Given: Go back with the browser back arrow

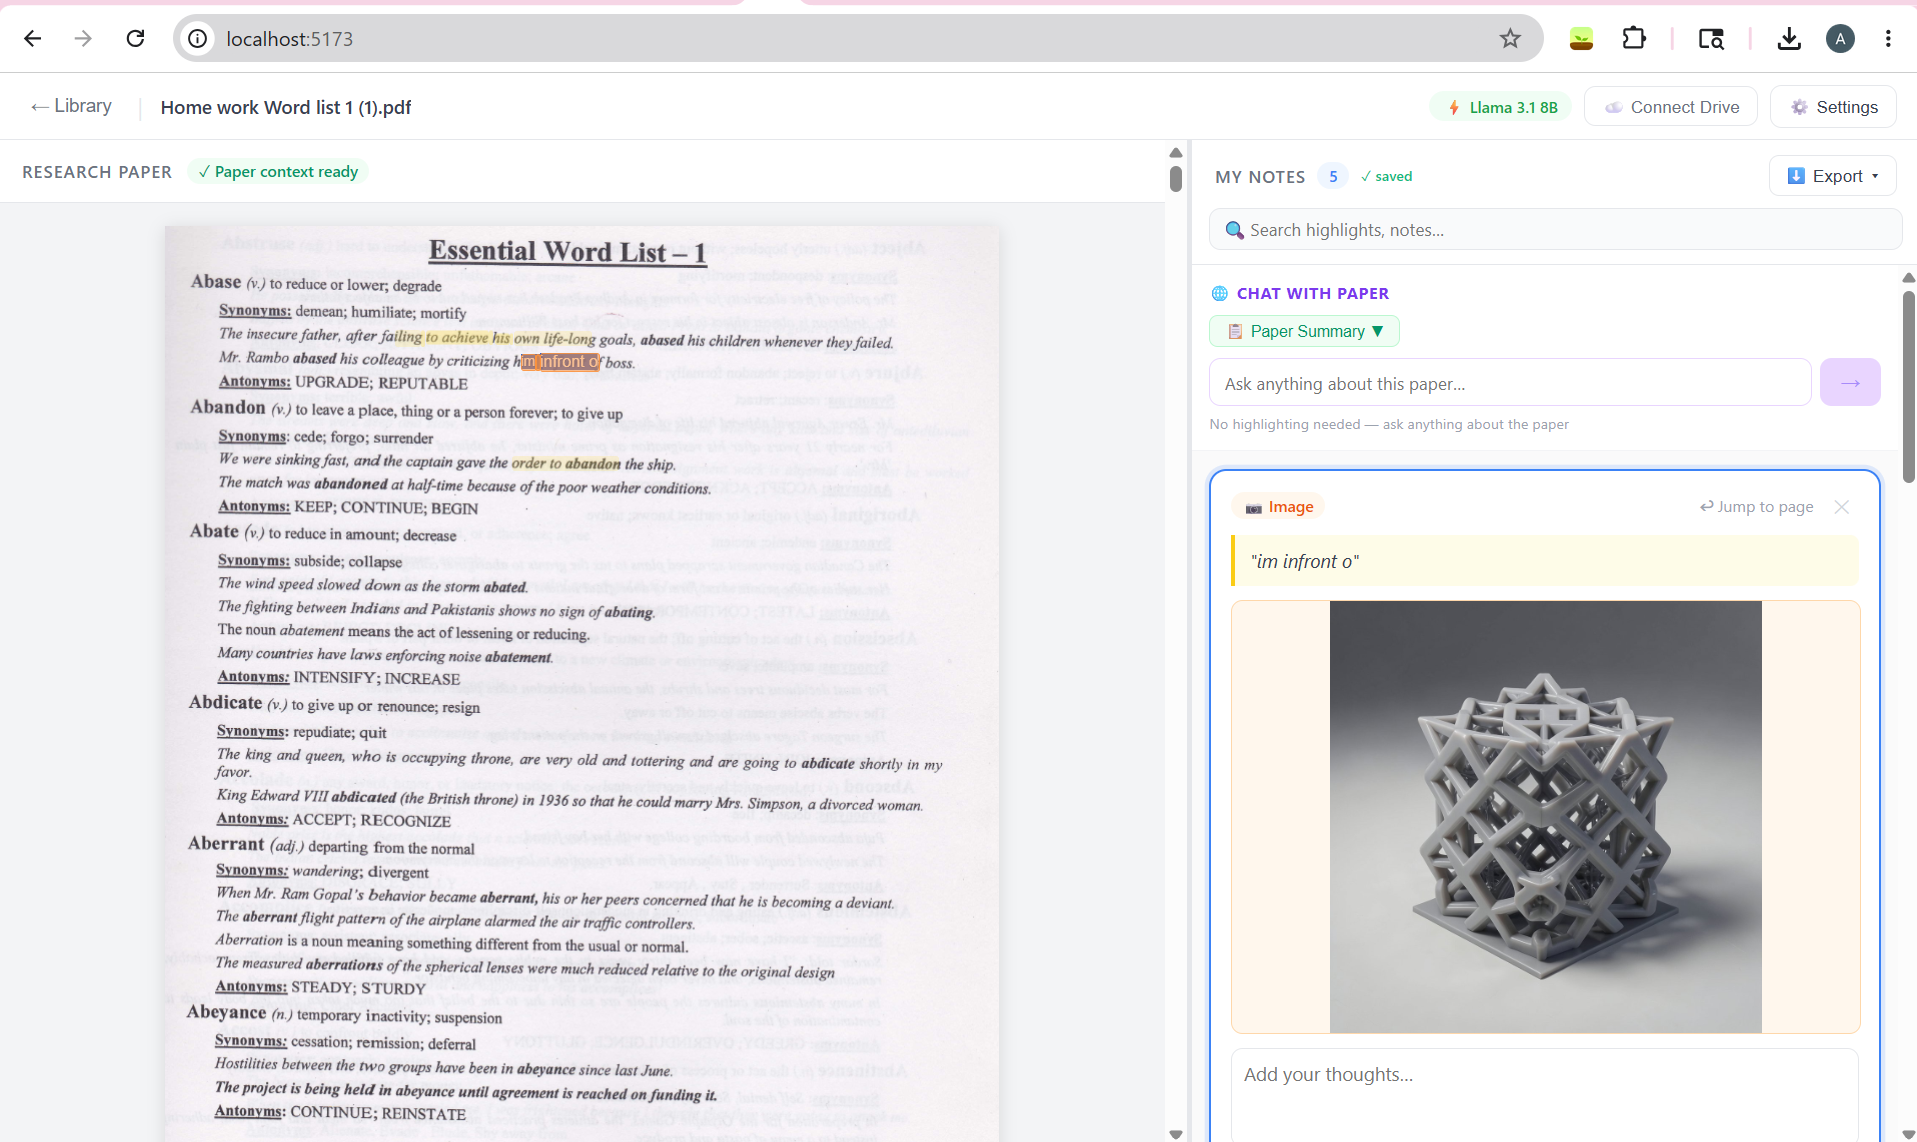Looking at the screenshot, I should (x=32, y=38).
